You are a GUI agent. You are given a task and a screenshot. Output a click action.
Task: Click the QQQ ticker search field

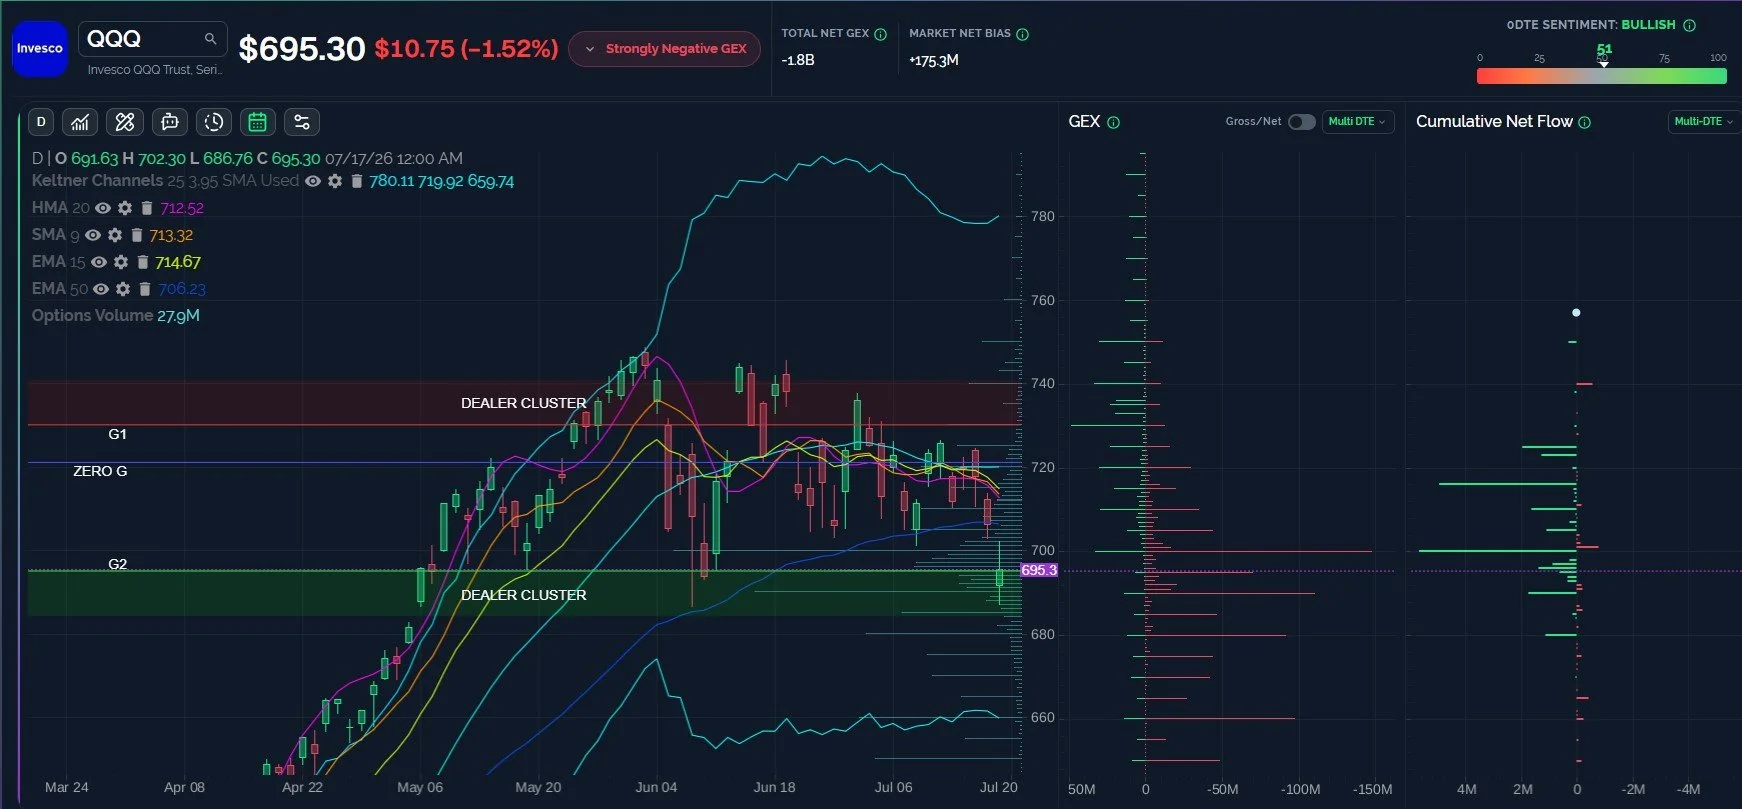(x=152, y=39)
